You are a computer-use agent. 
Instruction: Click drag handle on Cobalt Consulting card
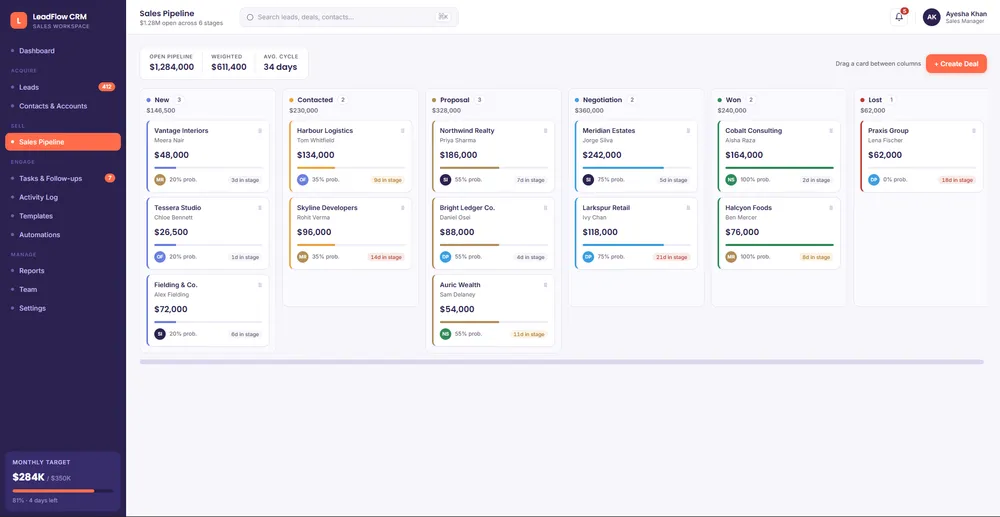pyautogui.click(x=831, y=131)
